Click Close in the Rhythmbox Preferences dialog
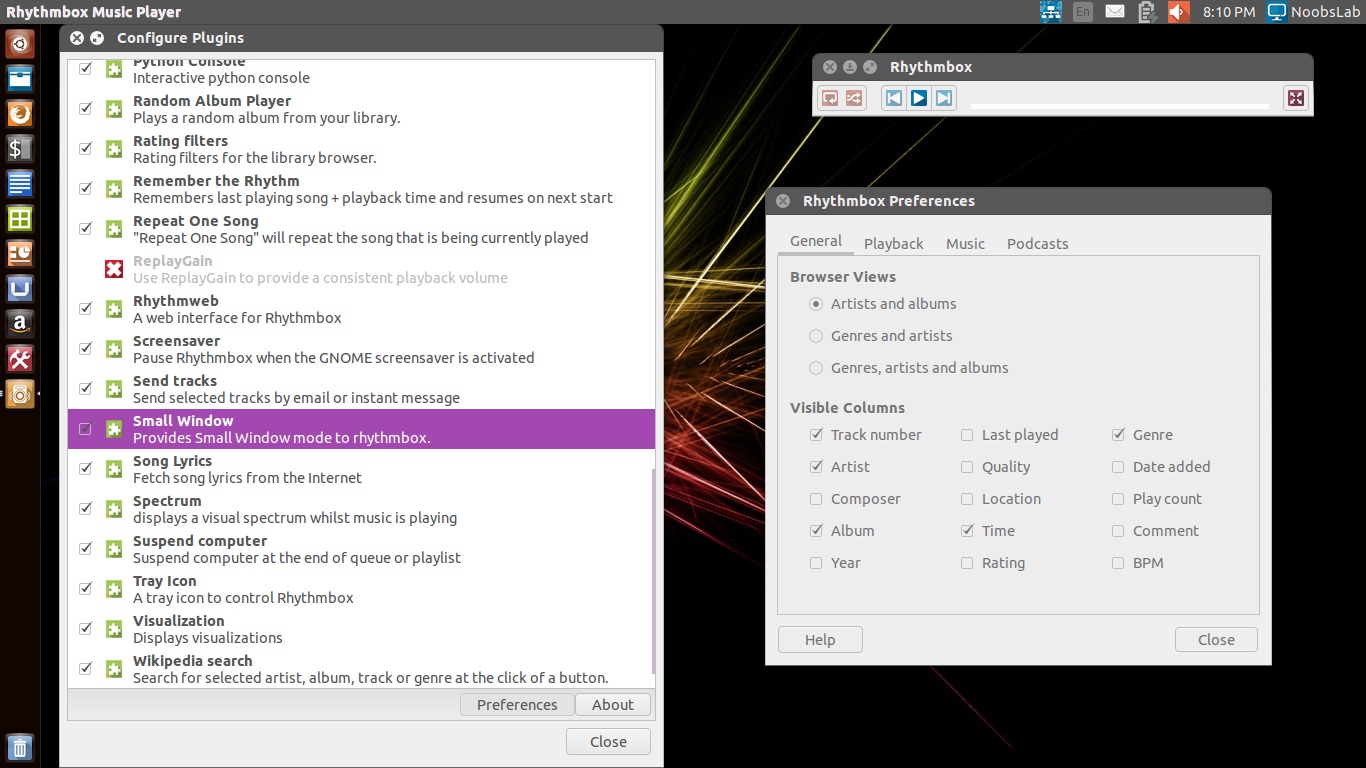The width and height of the screenshot is (1366, 768). coord(1216,640)
